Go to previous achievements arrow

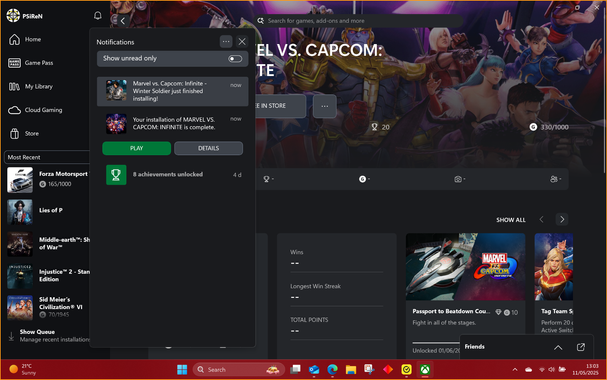click(x=542, y=219)
